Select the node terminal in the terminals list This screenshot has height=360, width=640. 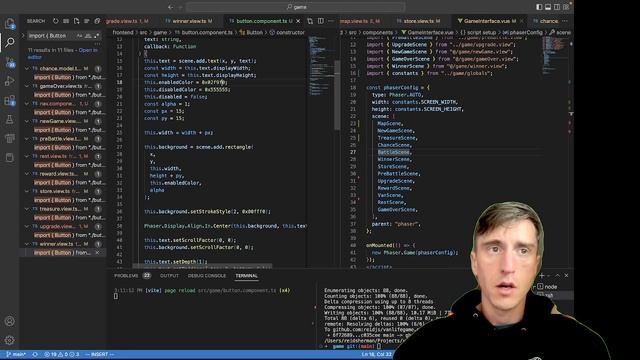pyautogui.click(x=548, y=287)
